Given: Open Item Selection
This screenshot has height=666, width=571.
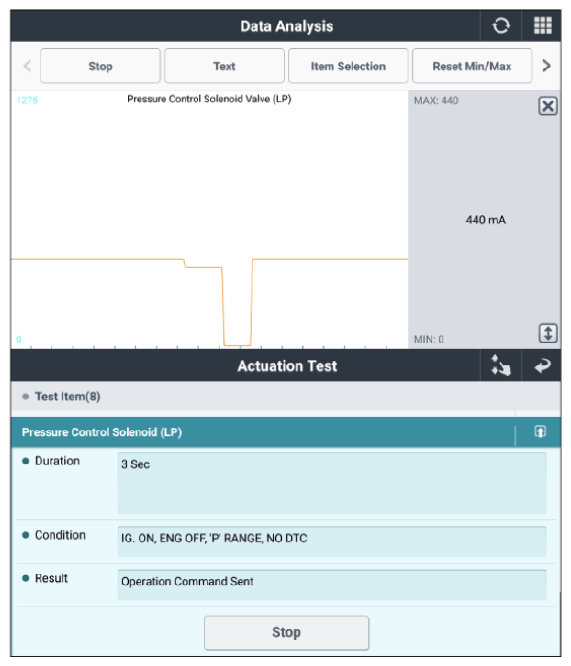Looking at the screenshot, I should pyautogui.click(x=348, y=66).
